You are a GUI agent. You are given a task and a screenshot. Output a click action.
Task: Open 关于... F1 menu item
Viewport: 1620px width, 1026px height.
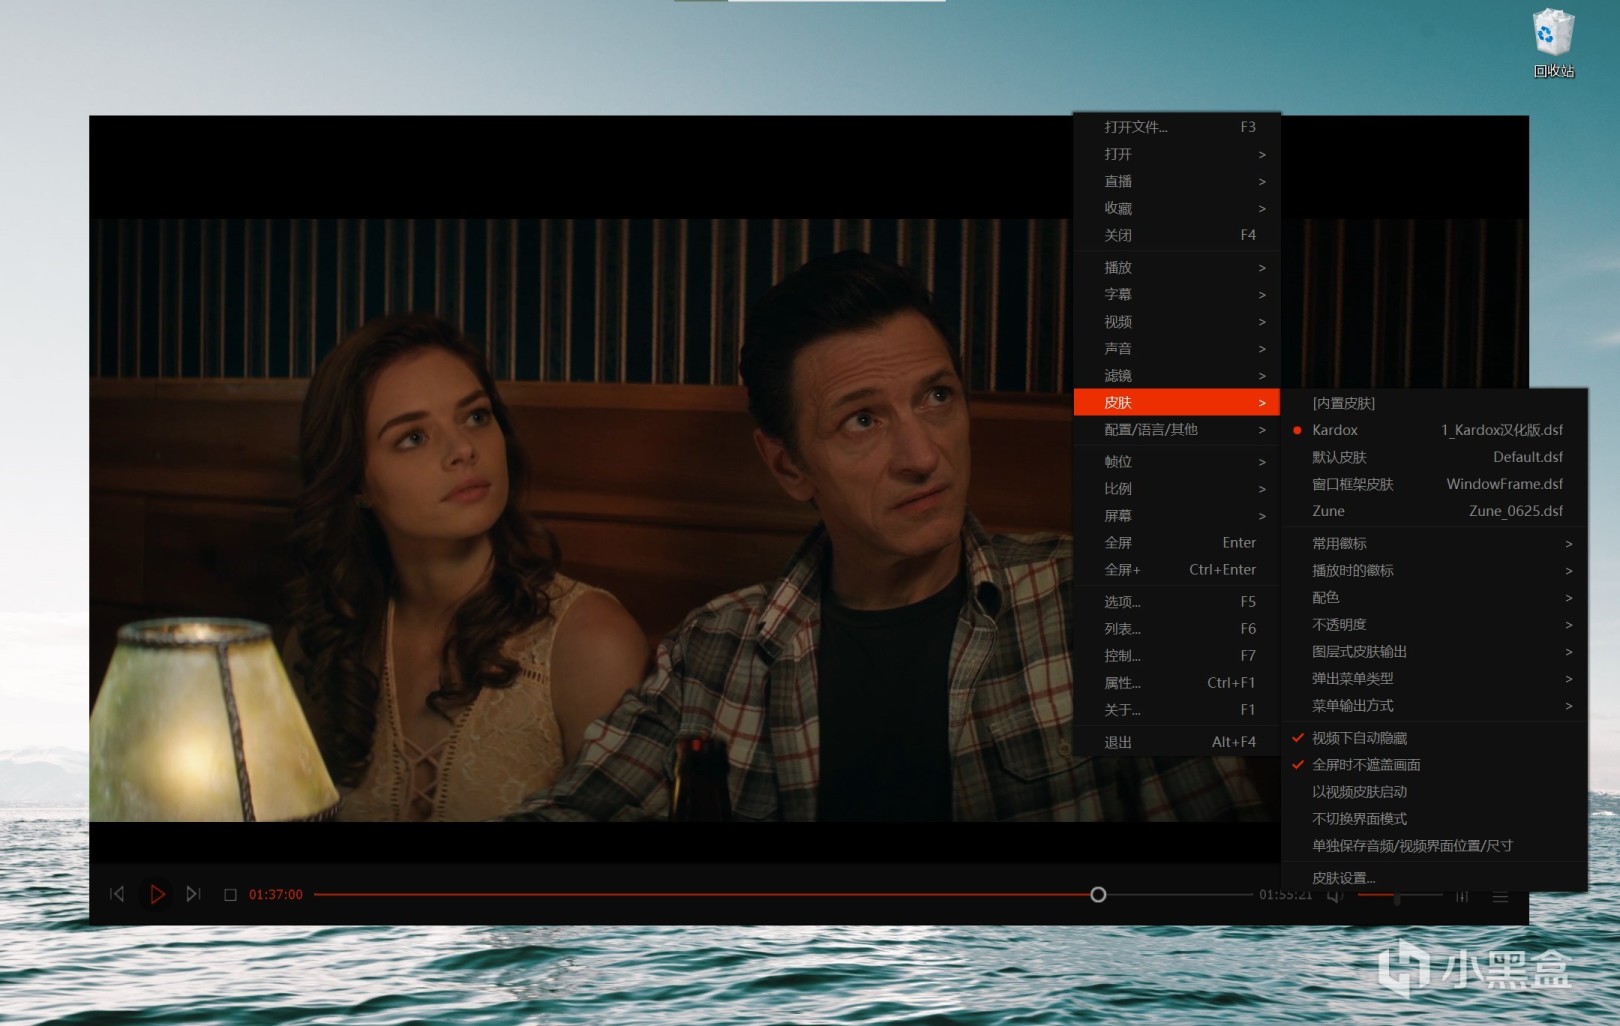(x=1177, y=709)
